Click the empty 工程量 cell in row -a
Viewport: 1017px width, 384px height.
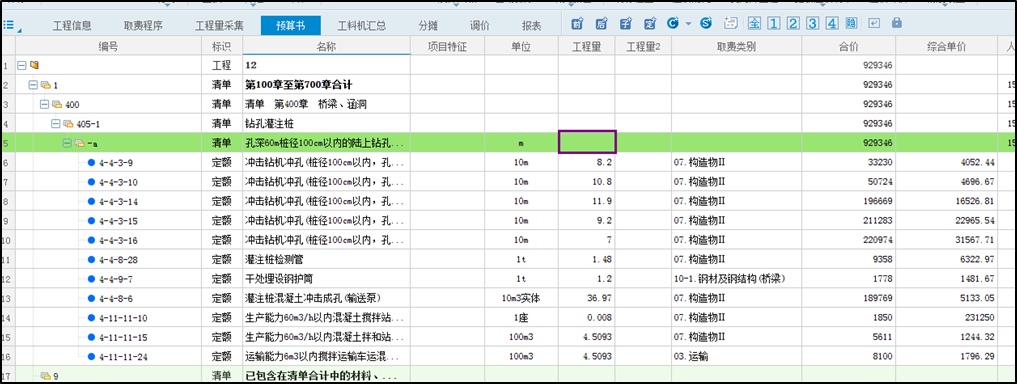[x=587, y=142]
